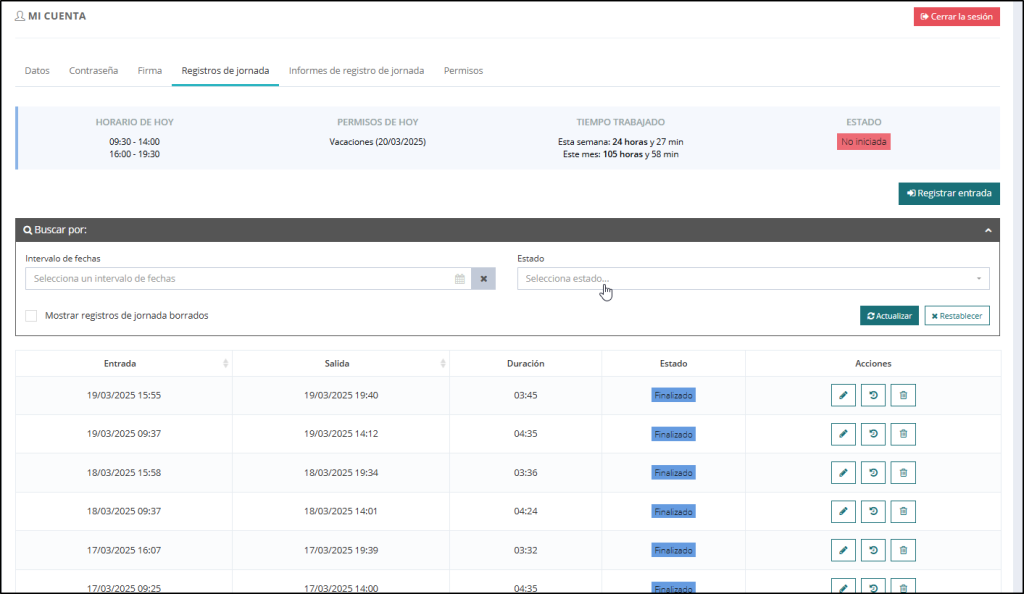Switch to the Datos tab
Screen dimensions: 1024x594
[x=37, y=70]
